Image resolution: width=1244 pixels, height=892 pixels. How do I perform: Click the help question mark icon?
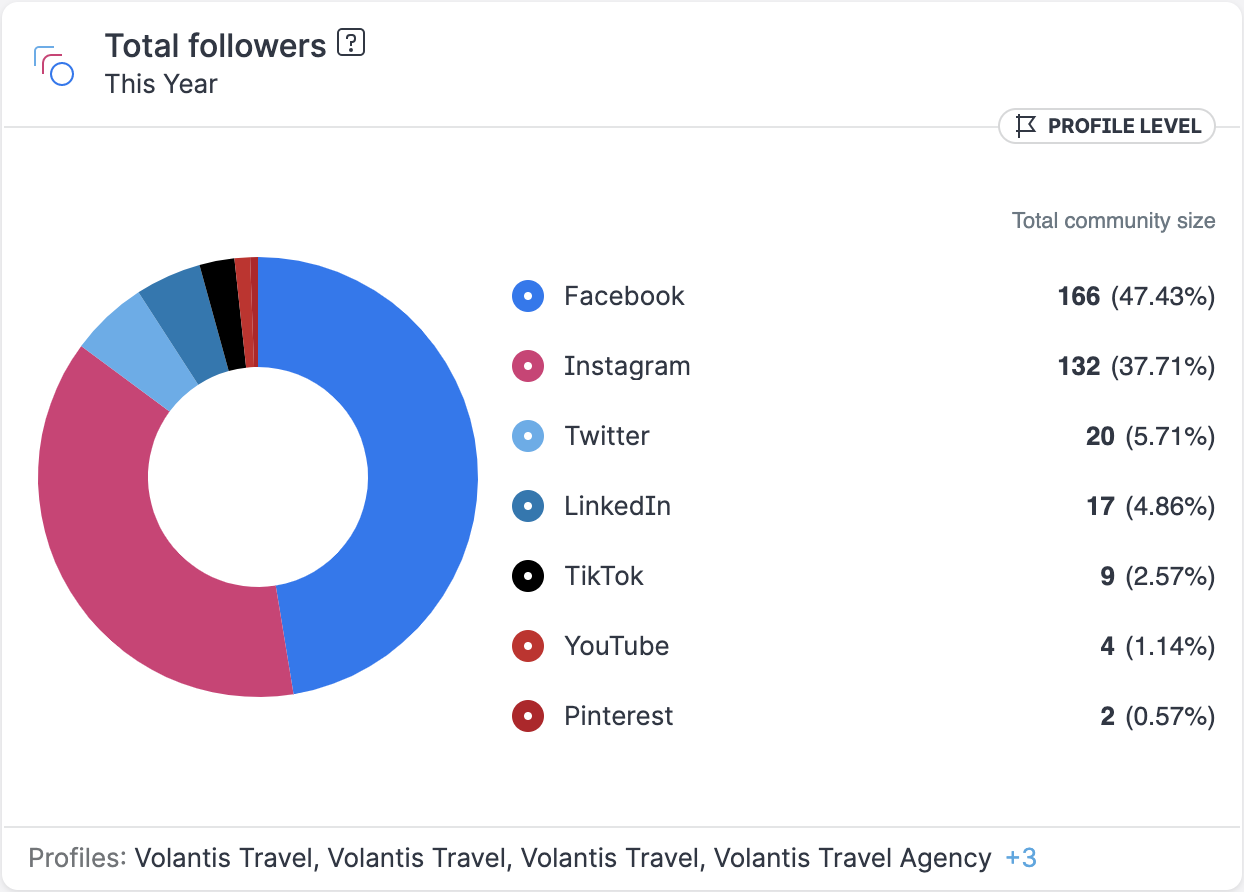351,44
